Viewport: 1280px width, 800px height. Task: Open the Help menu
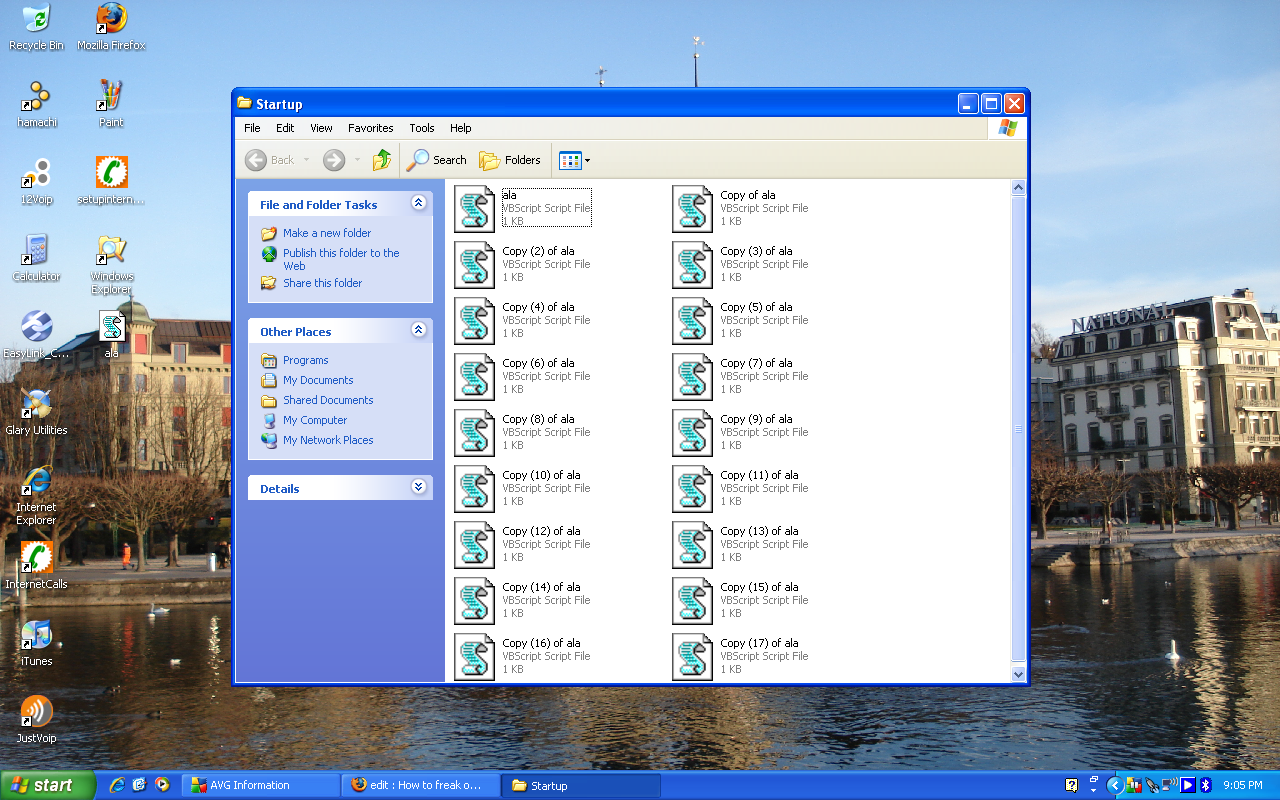[x=460, y=128]
